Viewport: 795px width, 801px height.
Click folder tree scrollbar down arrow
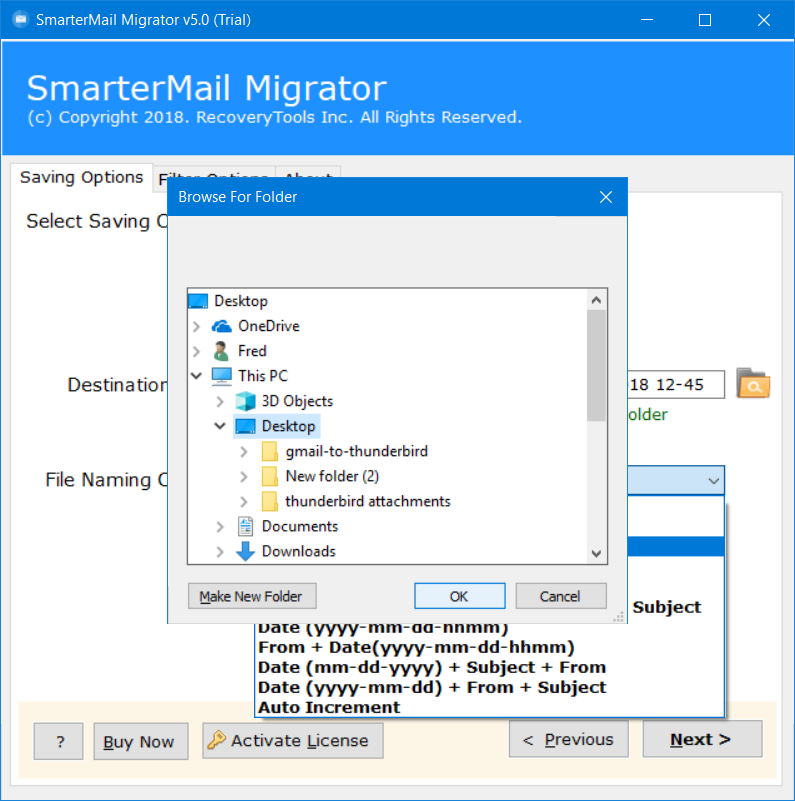point(596,553)
